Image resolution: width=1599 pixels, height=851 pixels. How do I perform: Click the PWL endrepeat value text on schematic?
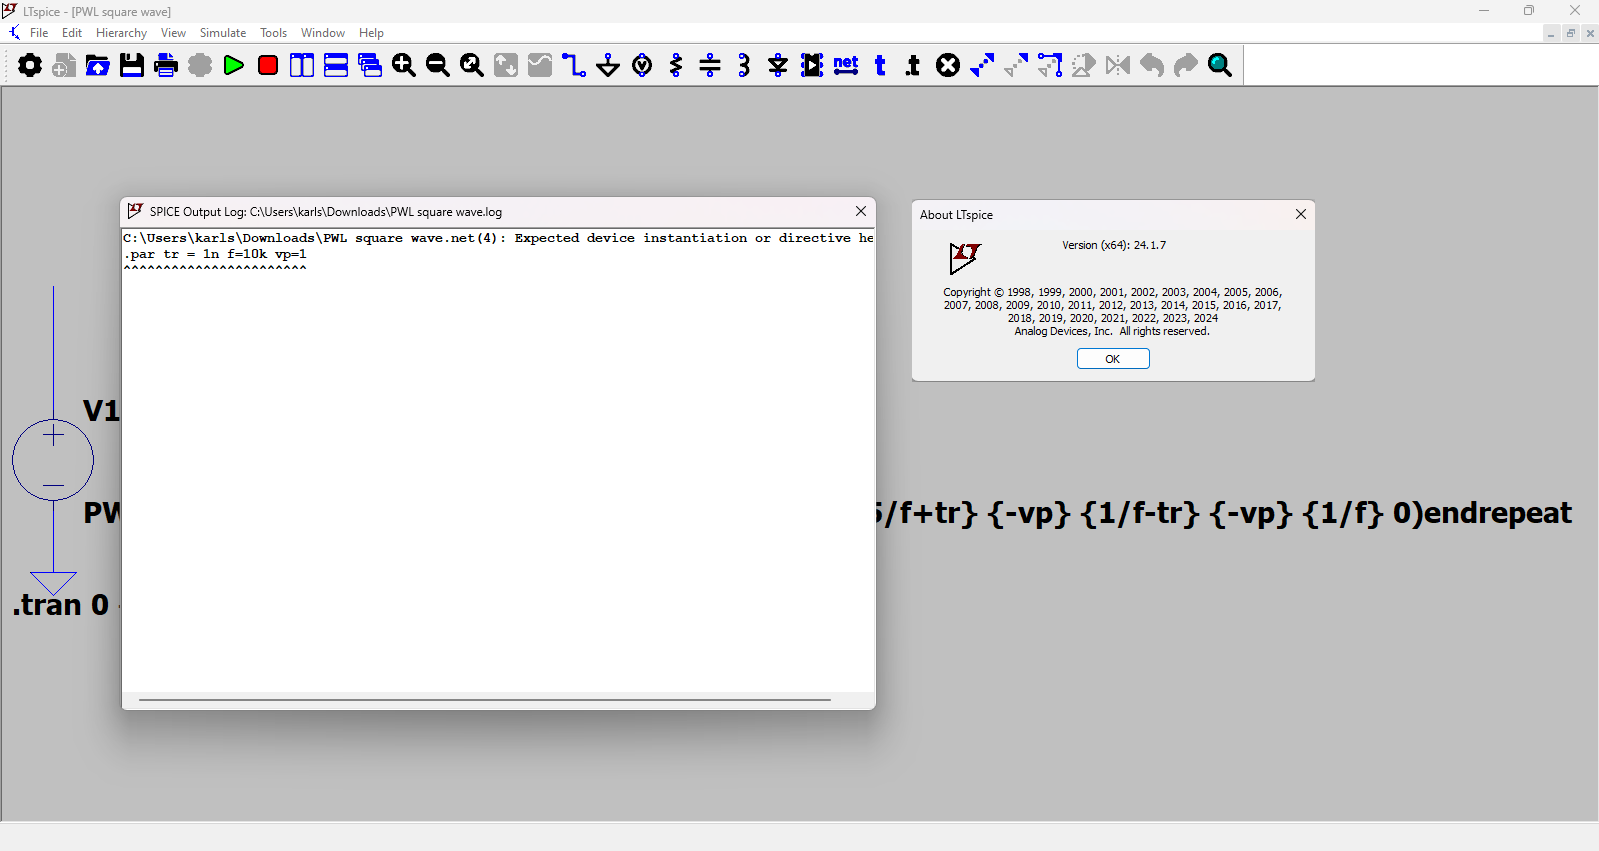click(1224, 513)
